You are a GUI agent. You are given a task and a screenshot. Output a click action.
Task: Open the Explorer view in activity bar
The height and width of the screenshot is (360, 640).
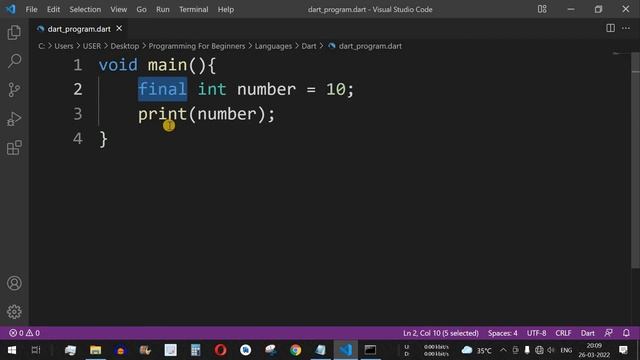(14, 33)
